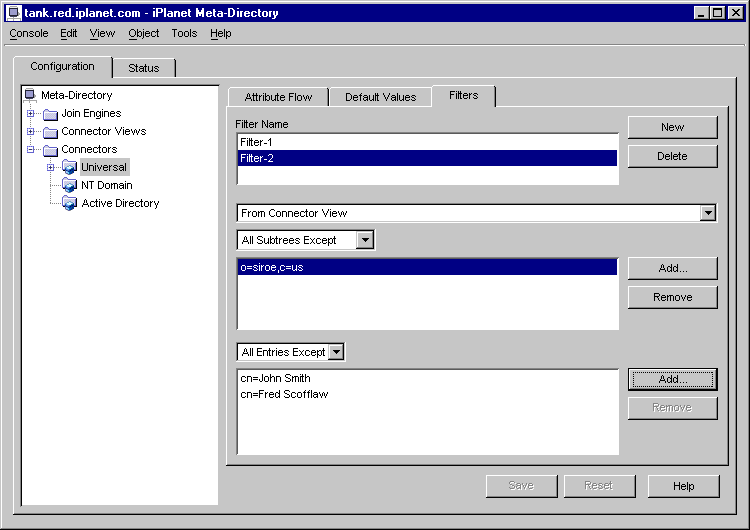The height and width of the screenshot is (530, 750).
Task: Click the Universal connector icon
Action: click(69, 167)
